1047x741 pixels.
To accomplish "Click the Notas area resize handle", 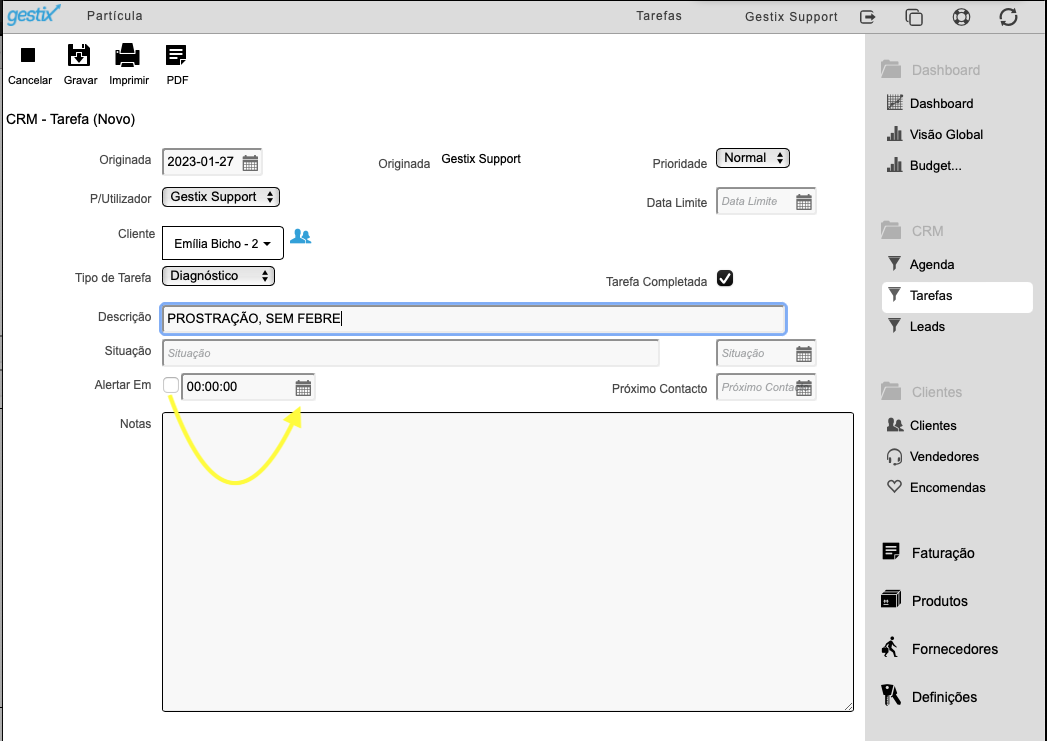I will pos(849,706).
